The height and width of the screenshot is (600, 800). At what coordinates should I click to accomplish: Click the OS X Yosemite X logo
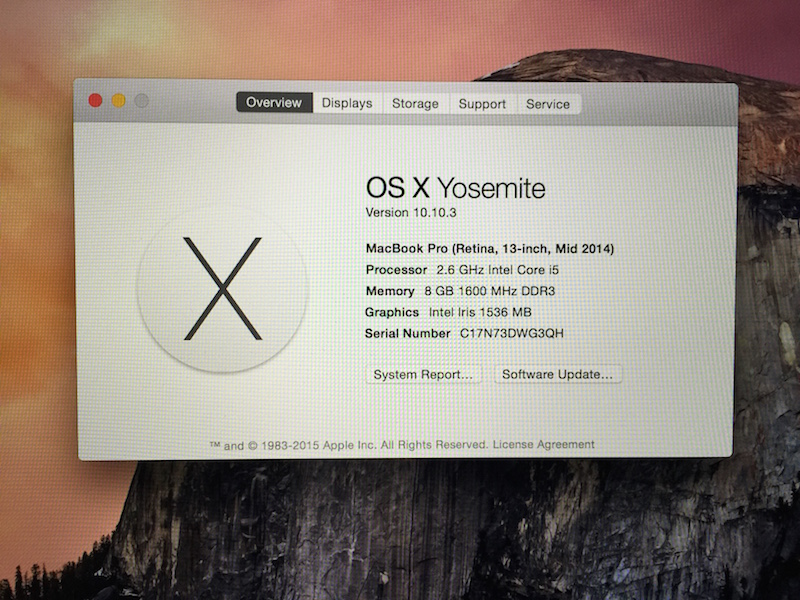point(222,288)
